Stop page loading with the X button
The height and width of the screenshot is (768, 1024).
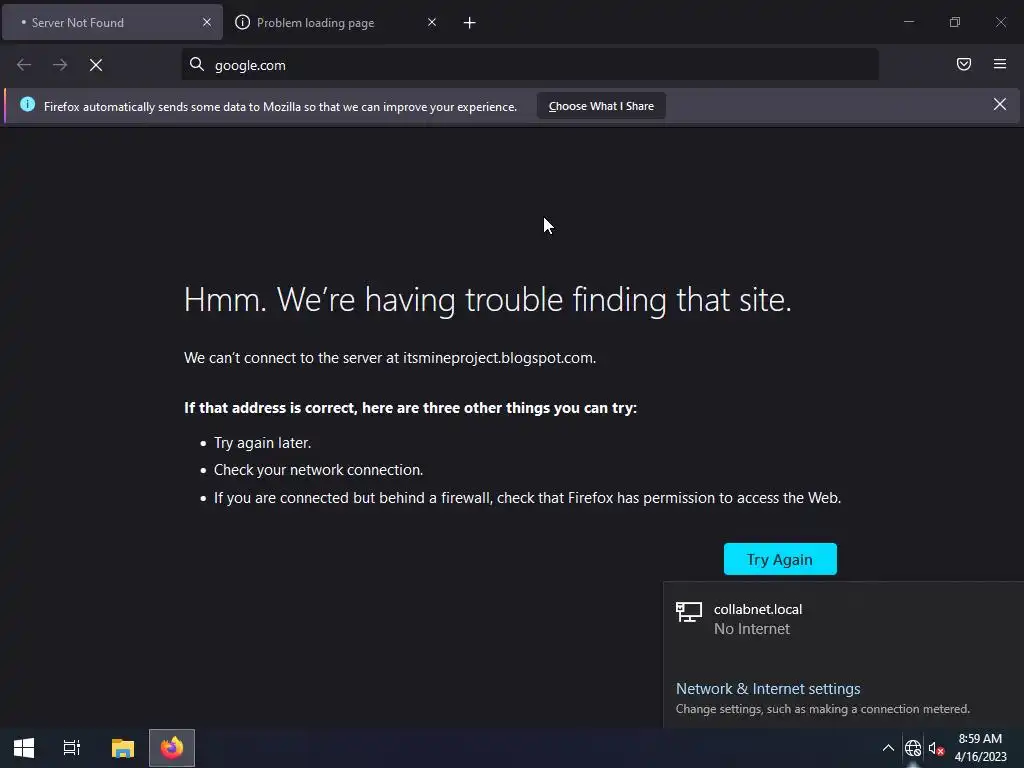point(96,65)
